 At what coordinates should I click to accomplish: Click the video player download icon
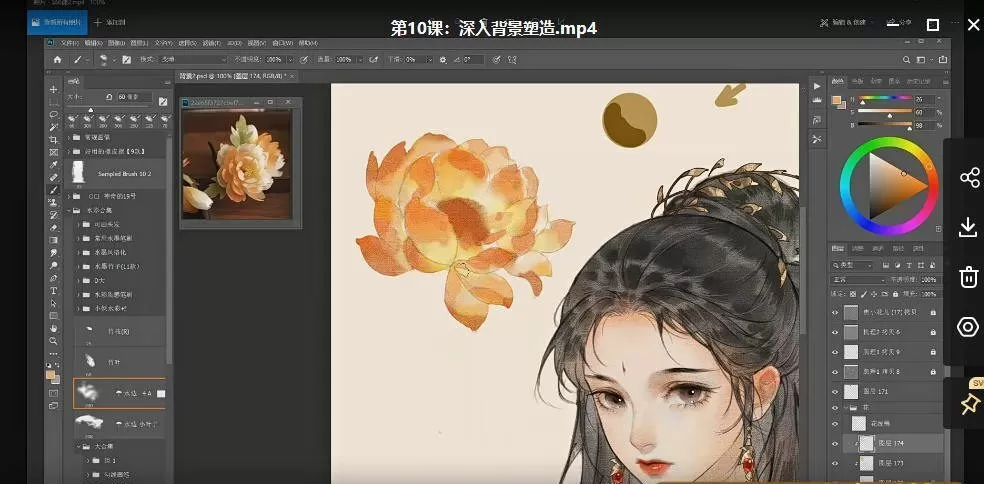pos(969,227)
